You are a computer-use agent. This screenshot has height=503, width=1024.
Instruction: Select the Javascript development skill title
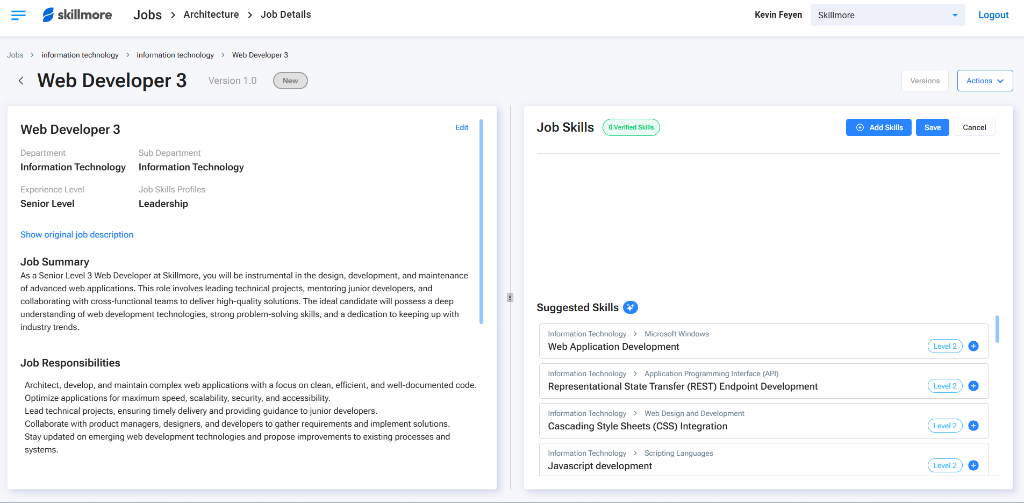point(600,466)
